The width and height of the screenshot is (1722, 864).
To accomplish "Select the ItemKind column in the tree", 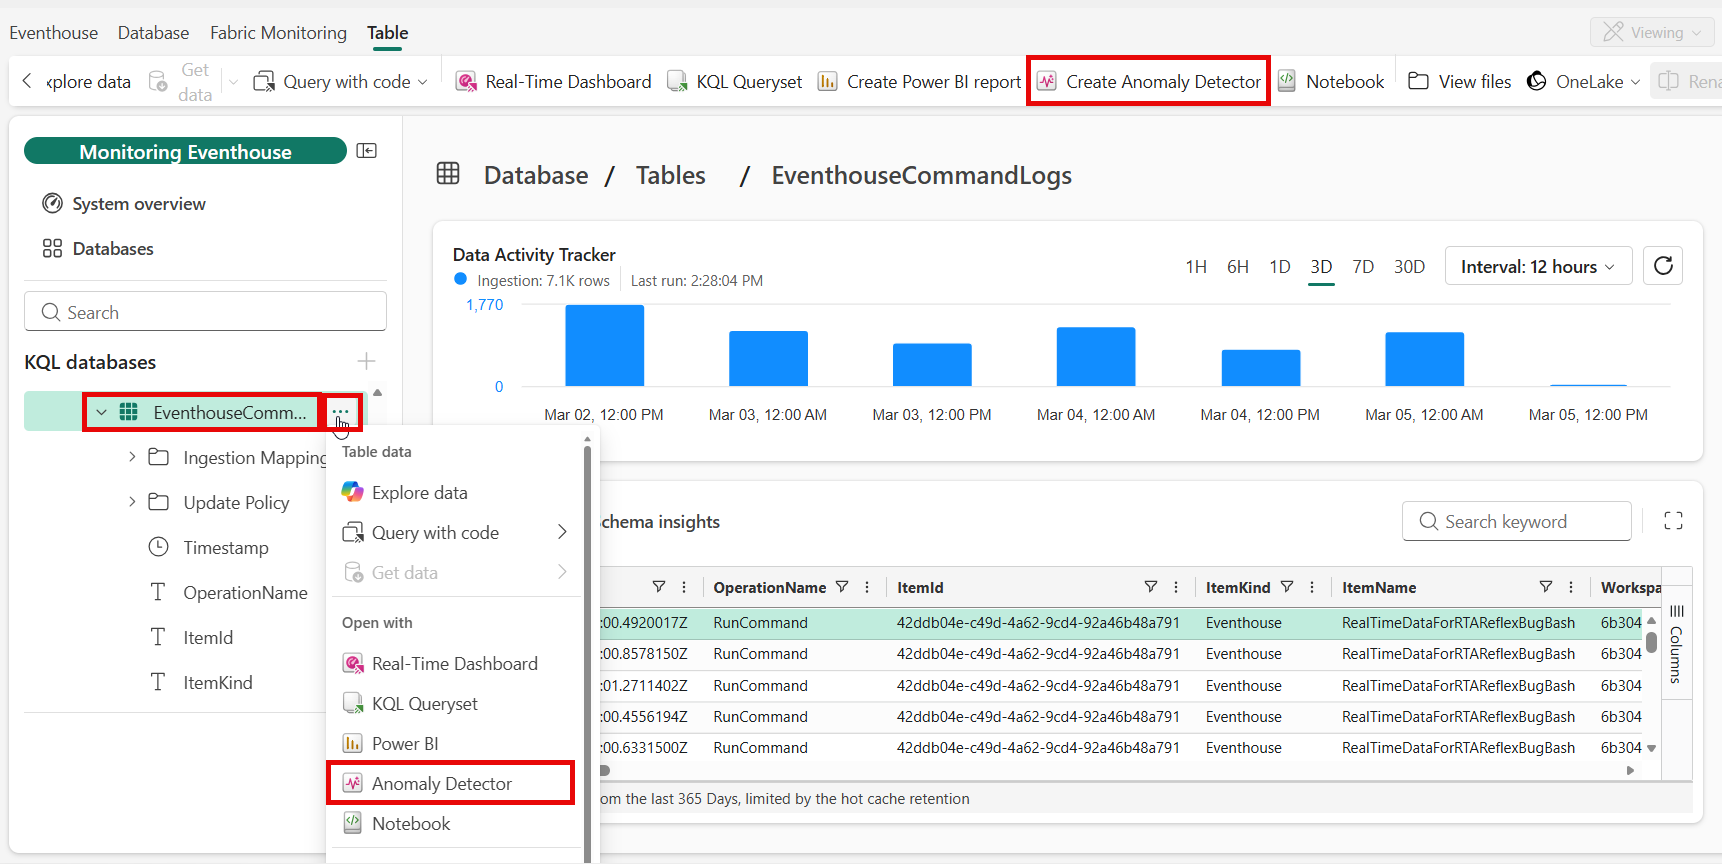I will 217,682.
